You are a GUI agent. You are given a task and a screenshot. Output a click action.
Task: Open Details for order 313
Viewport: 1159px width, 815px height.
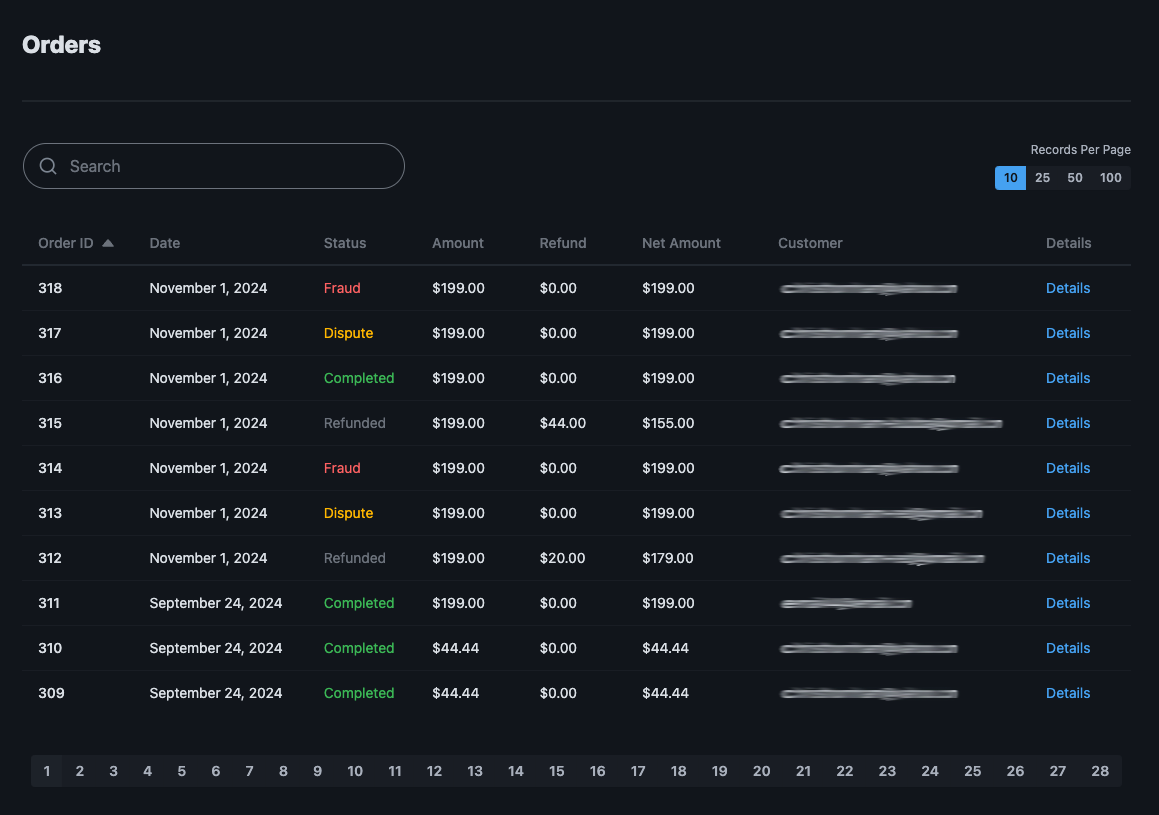[x=1067, y=514]
